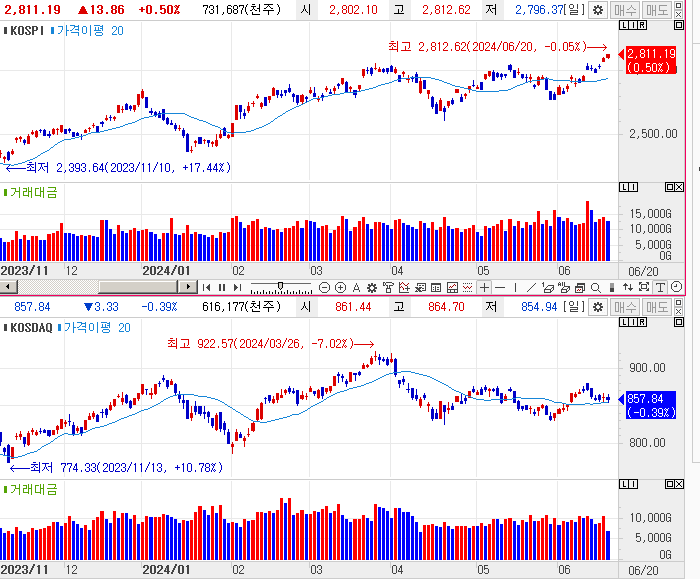Click the candle bar marker icon
Screen dimensions: 700x579
pyautogui.click(x=612, y=287)
